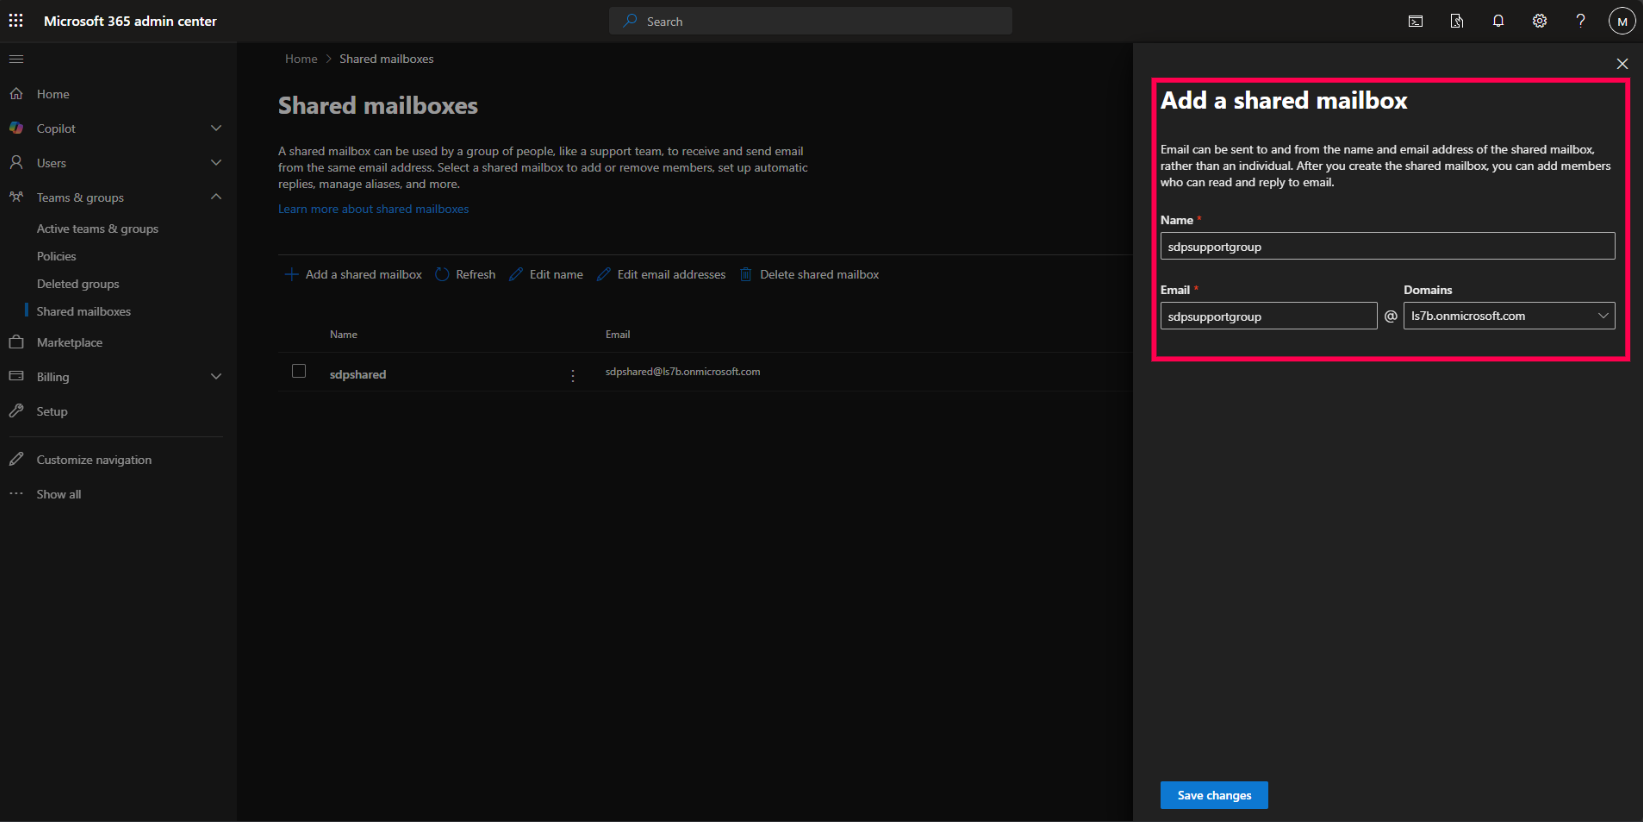1643x822 pixels.
Task: Go to Home in sidebar
Action: pos(53,94)
